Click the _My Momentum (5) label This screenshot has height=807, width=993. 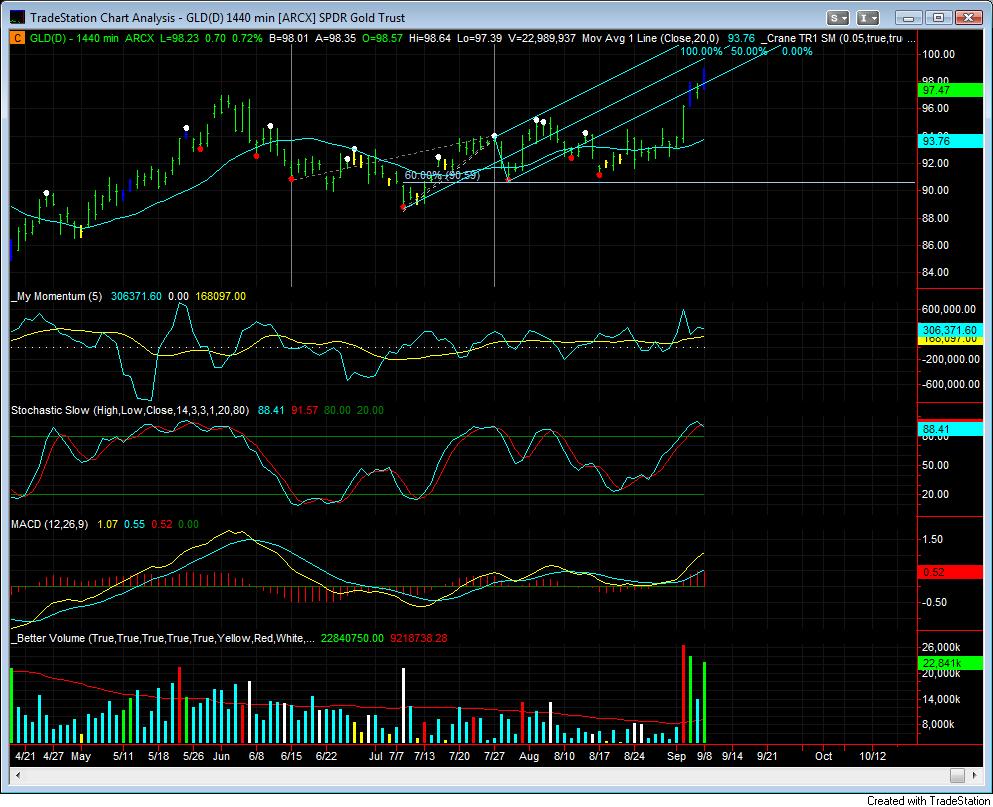[56, 296]
